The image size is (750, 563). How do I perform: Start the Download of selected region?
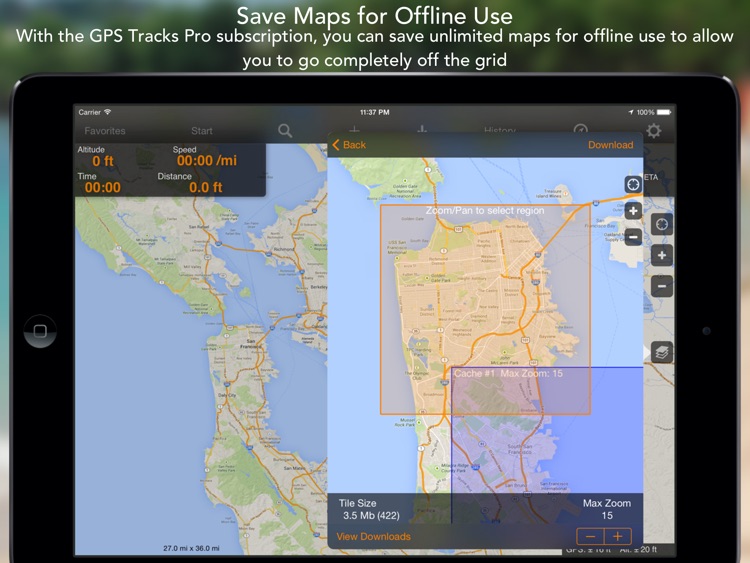point(610,145)
